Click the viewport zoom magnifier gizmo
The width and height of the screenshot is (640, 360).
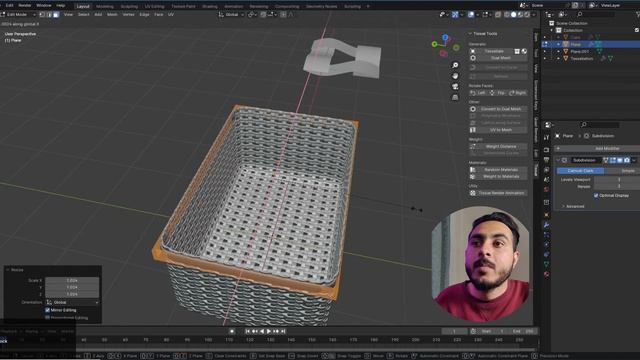coord(455,65)
